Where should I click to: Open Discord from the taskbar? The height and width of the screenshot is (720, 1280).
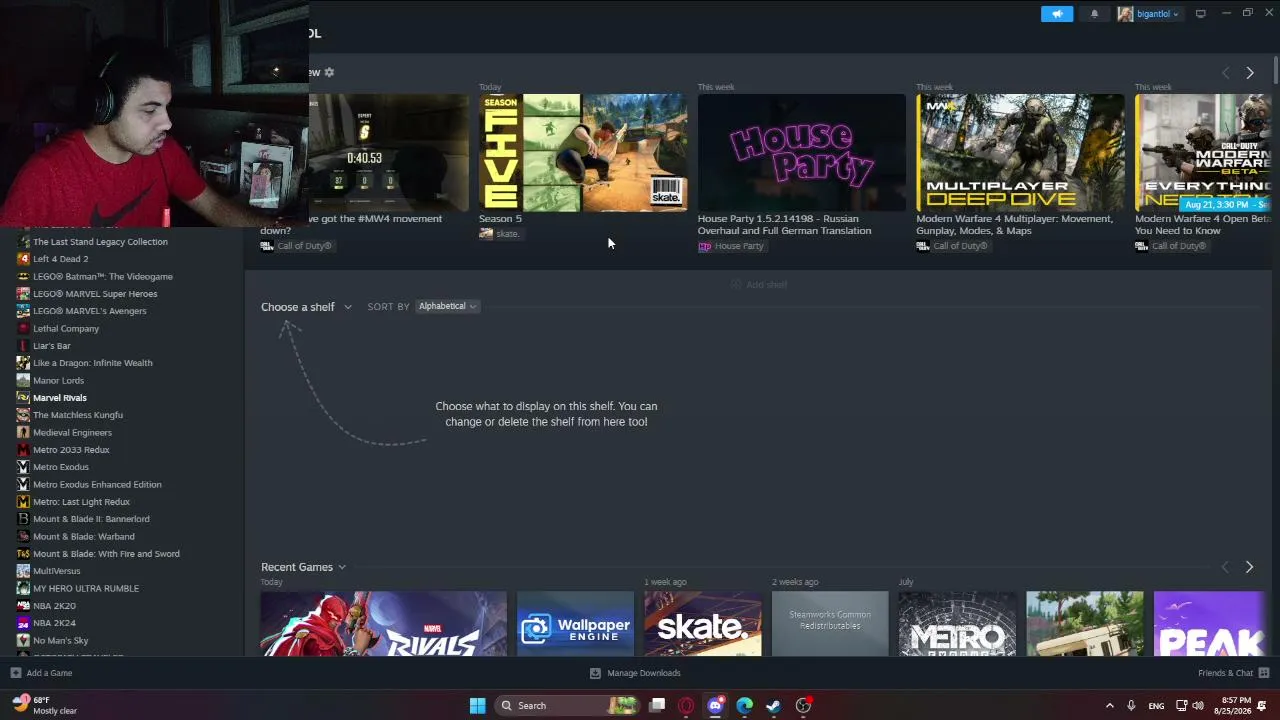[715, 706]
